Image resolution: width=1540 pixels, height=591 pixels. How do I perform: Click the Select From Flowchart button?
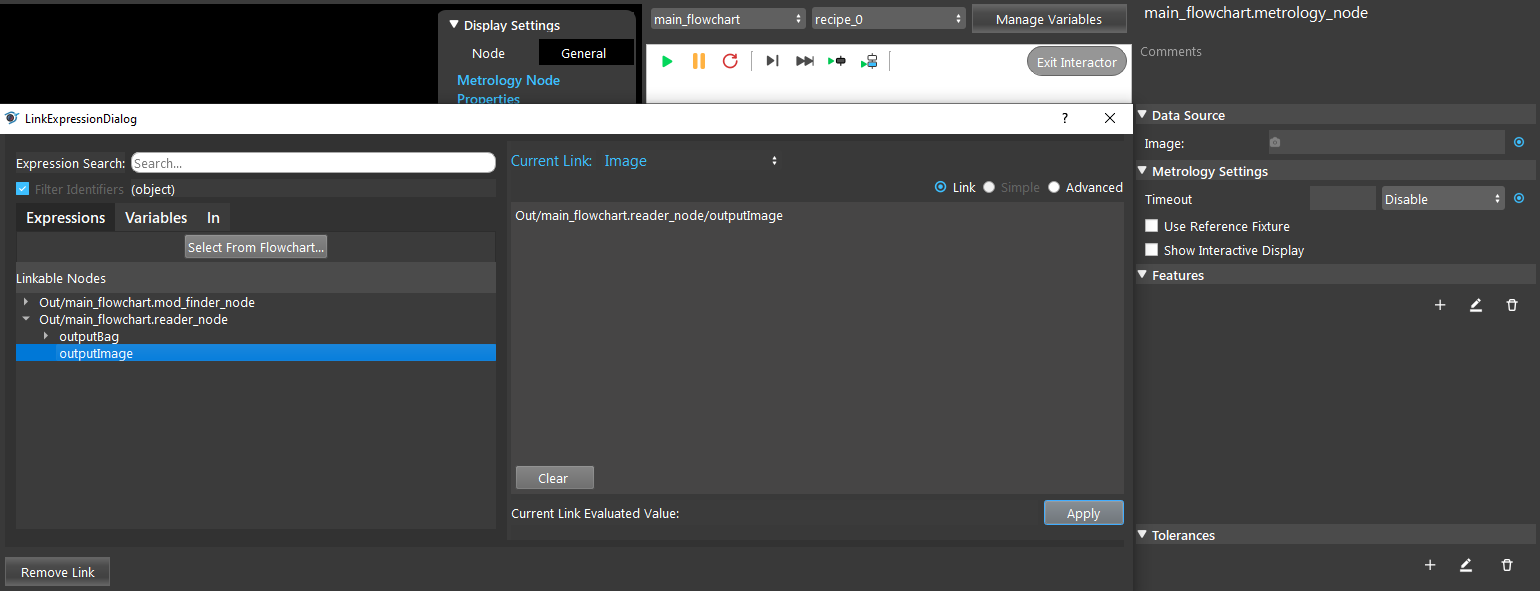click(x=256, y=247)
